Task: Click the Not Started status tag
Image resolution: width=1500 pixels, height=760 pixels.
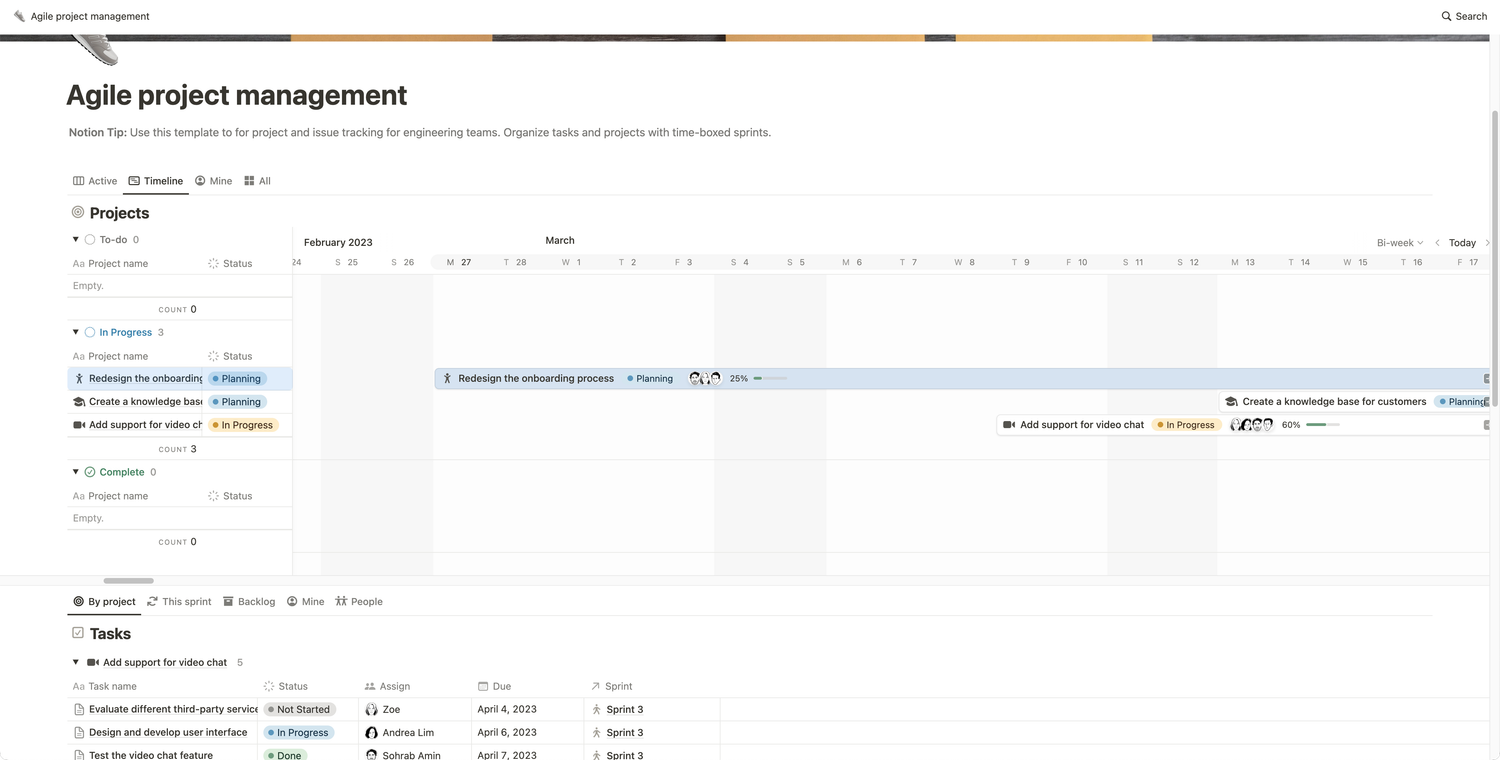Action: [x=299, y=709]
